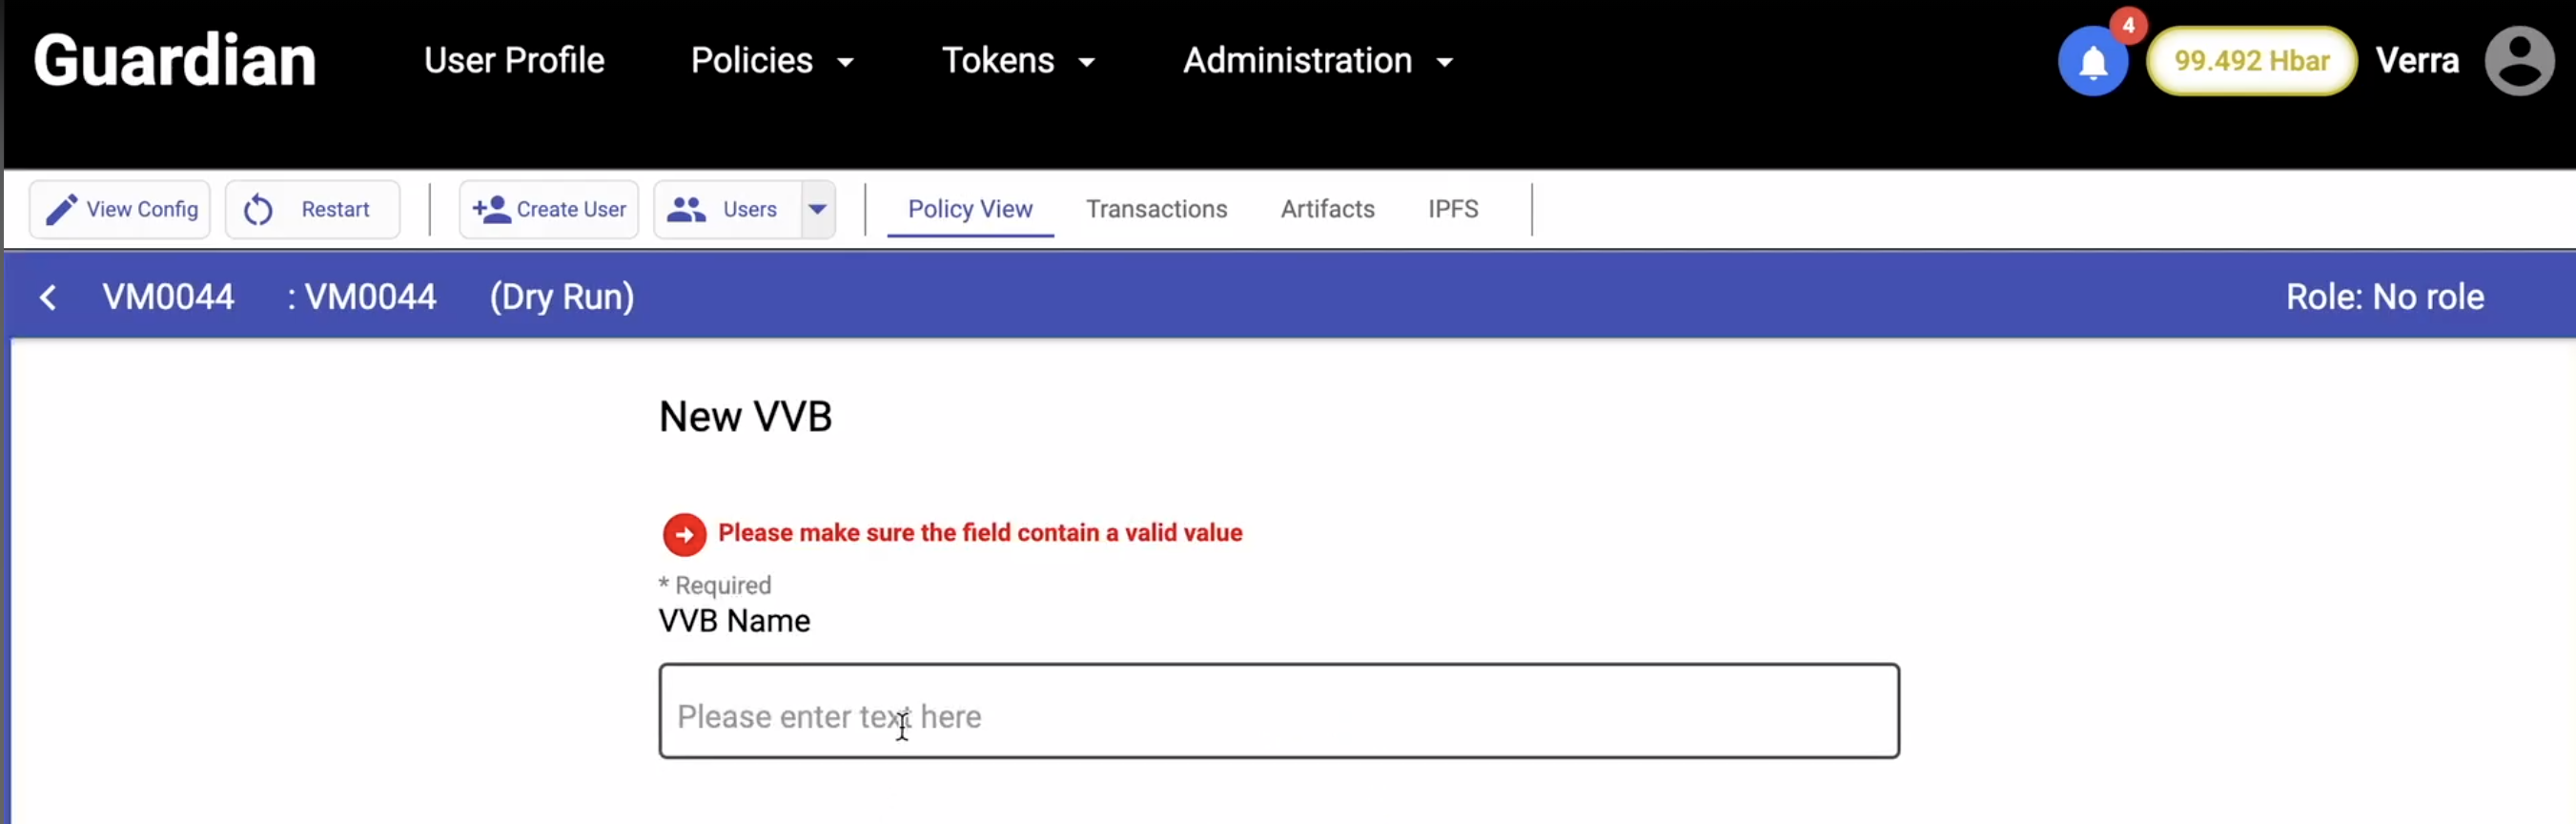Viewport: 2576px width, 824px height.
Task: Expand the Users dropdown arrow
Action: [818, 210]
